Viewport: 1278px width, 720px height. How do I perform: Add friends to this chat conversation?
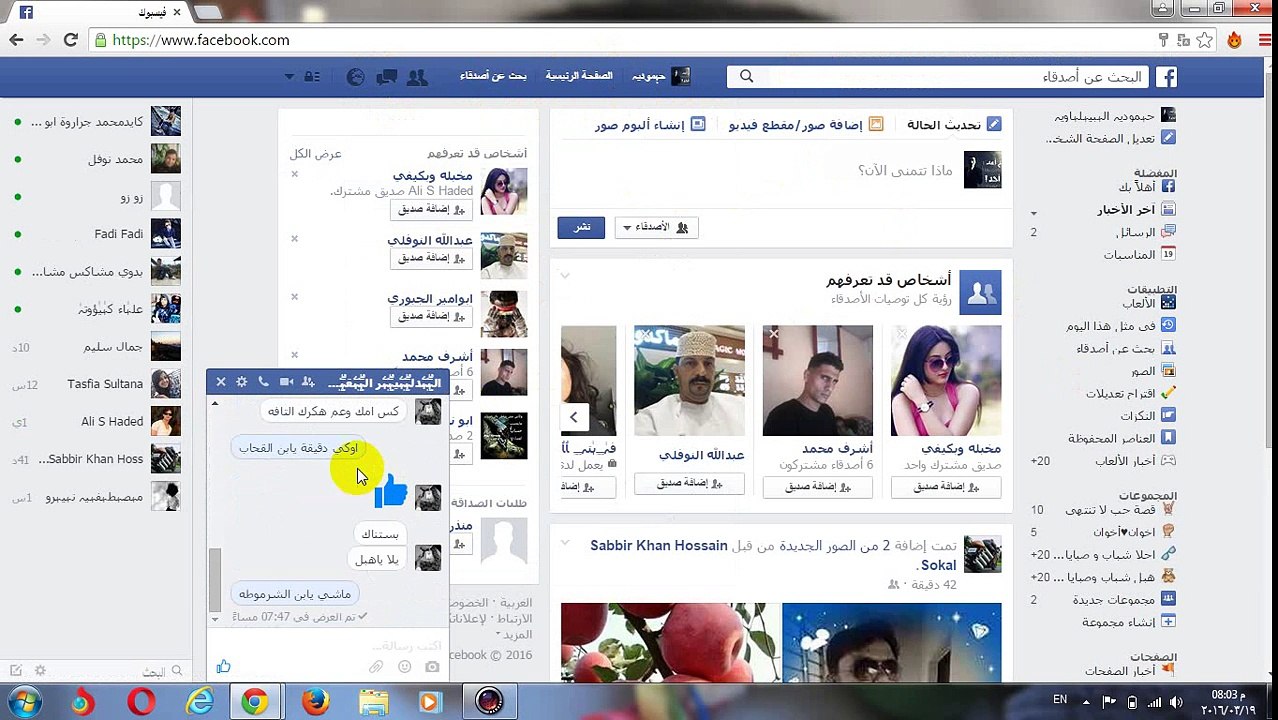[308, 382]
